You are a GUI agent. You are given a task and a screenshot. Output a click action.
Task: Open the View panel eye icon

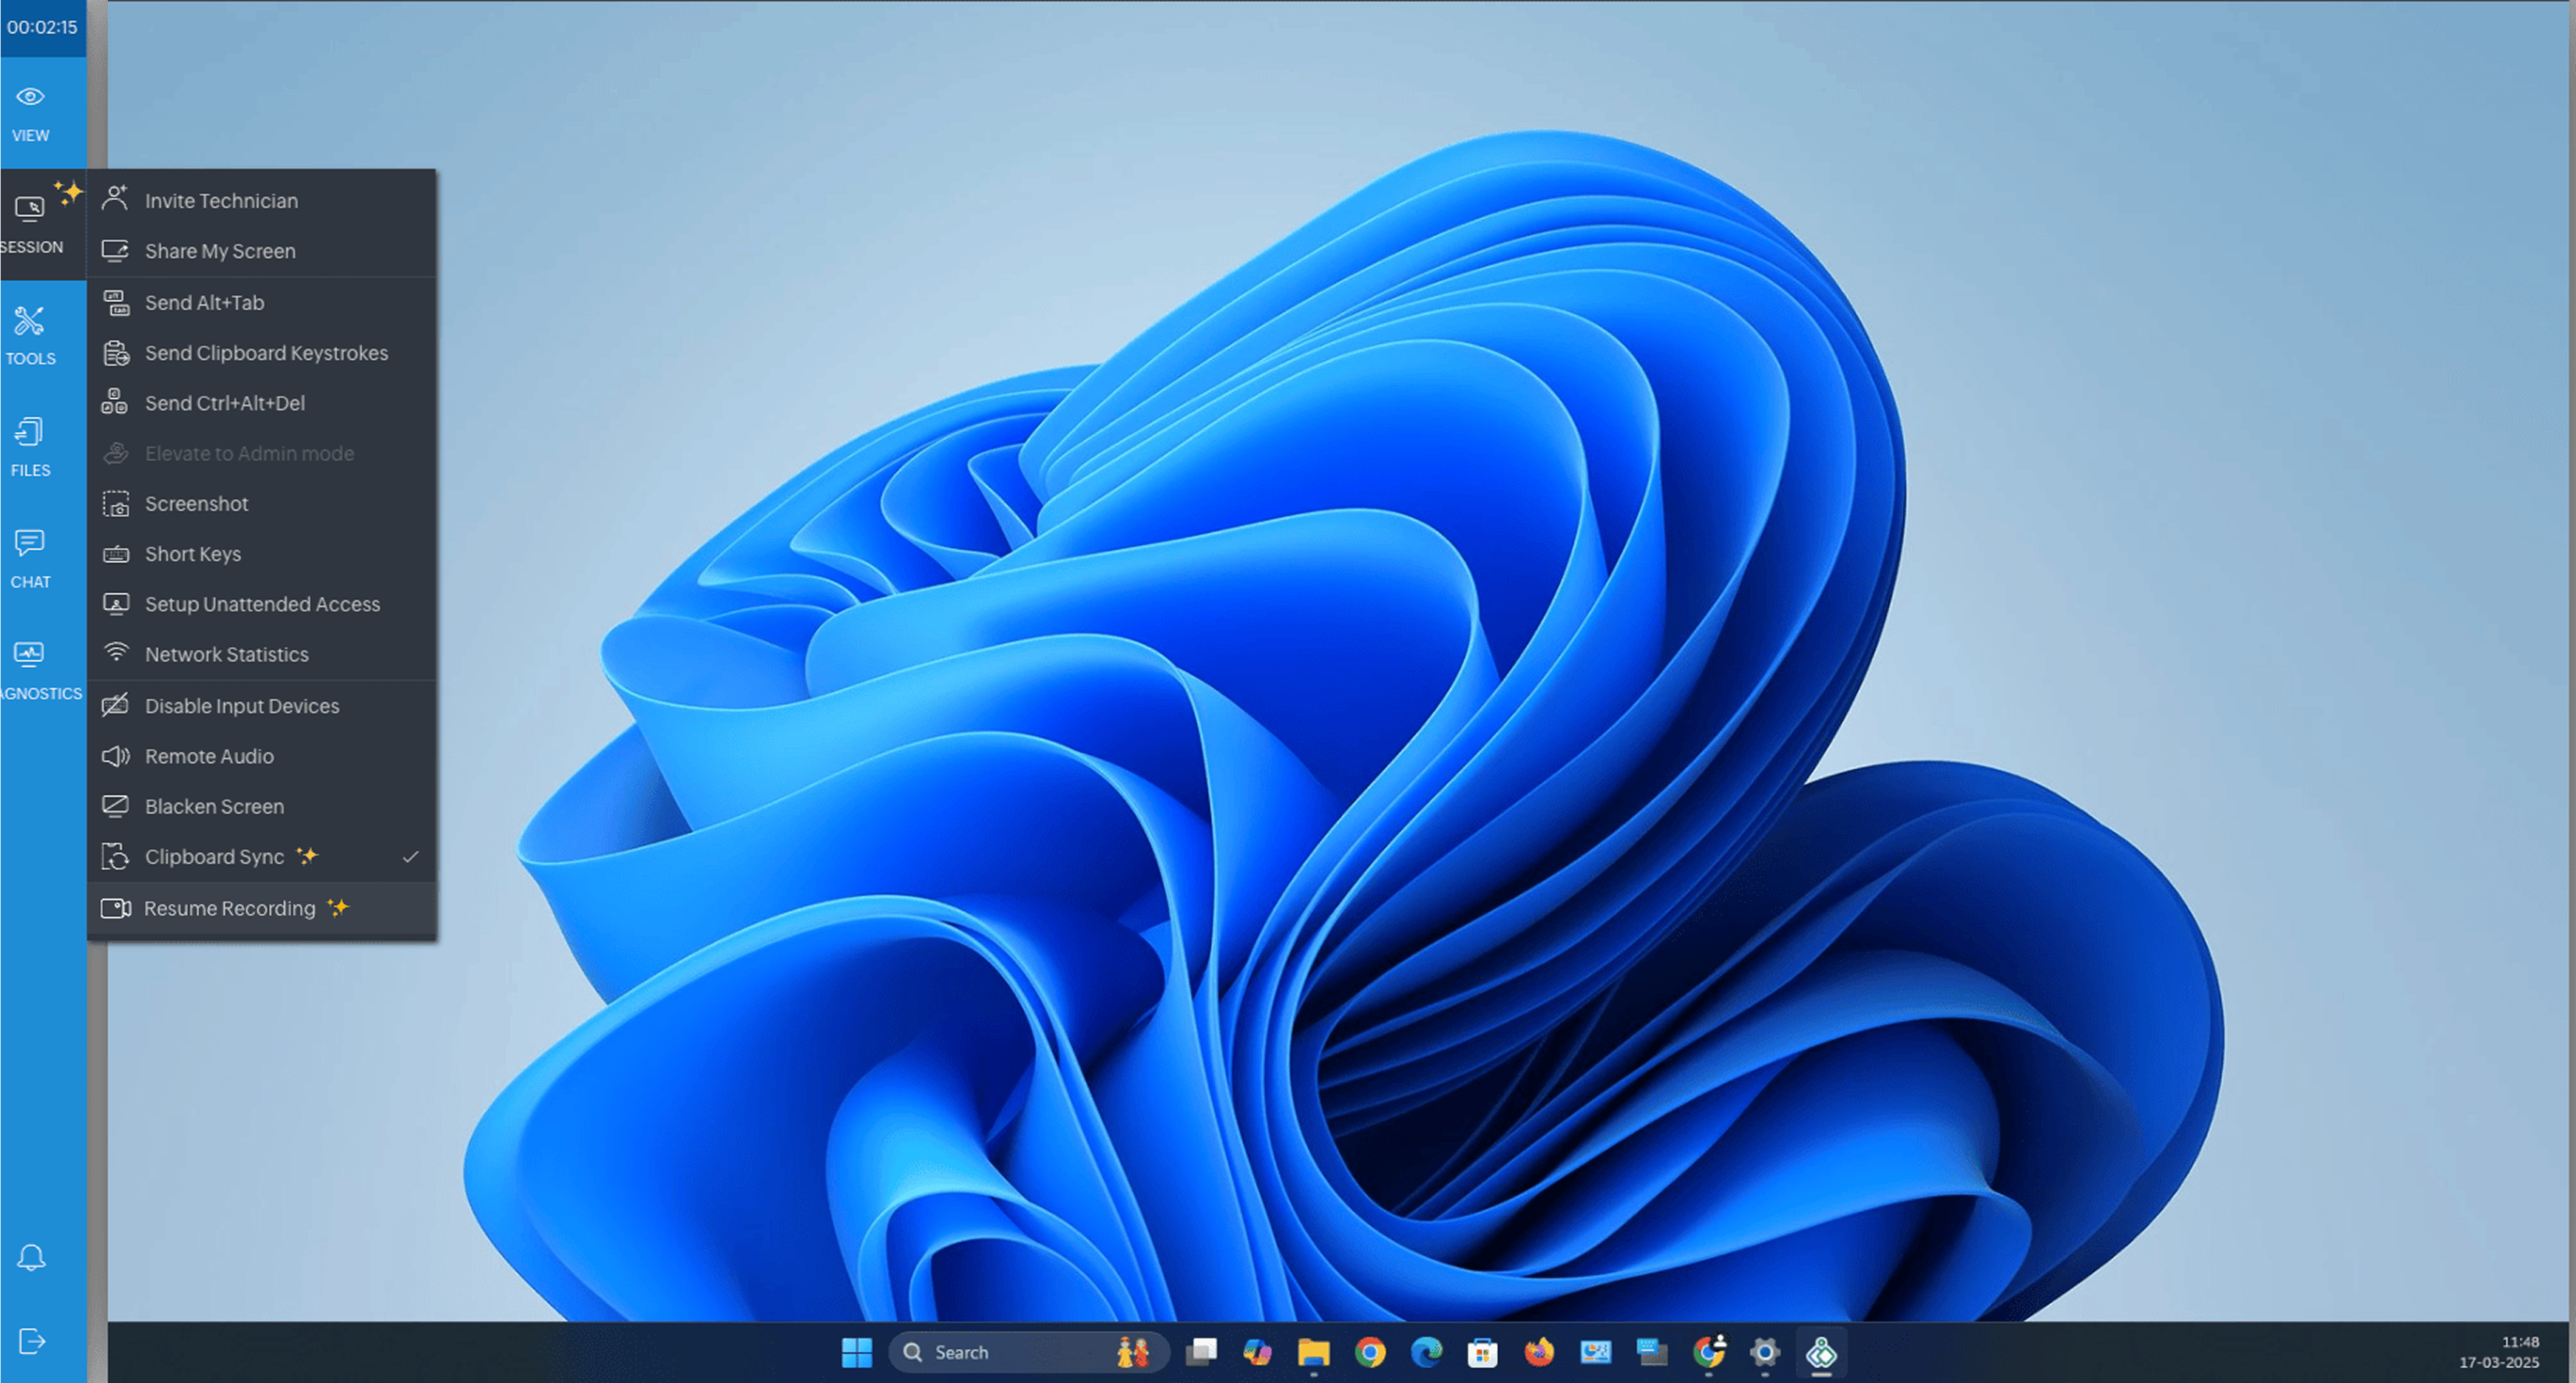(x=30, y=97)
